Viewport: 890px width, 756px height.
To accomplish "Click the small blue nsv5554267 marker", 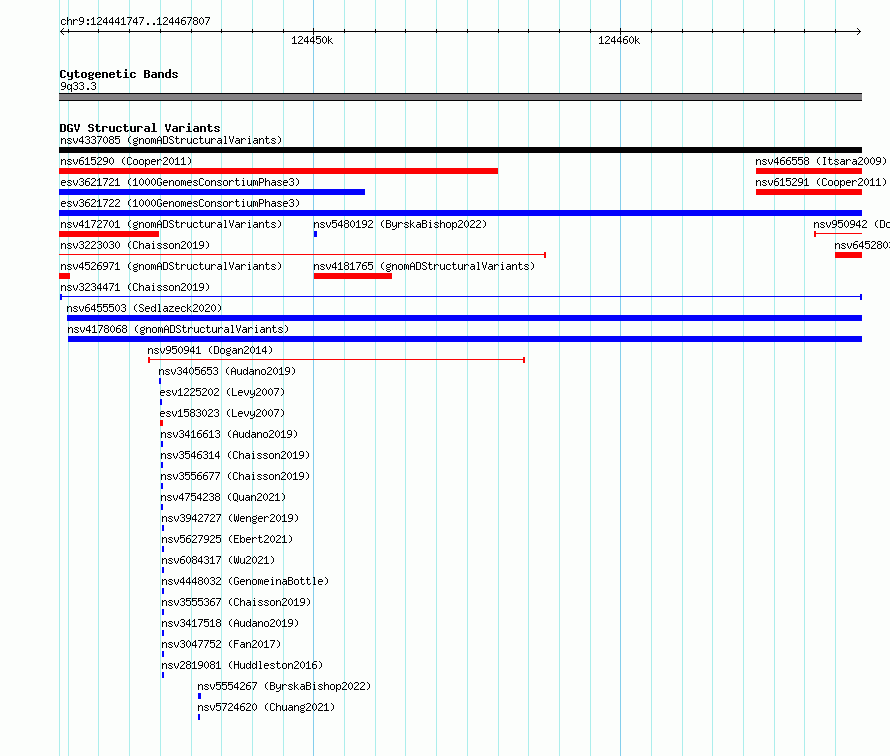I will coord(199,696).
